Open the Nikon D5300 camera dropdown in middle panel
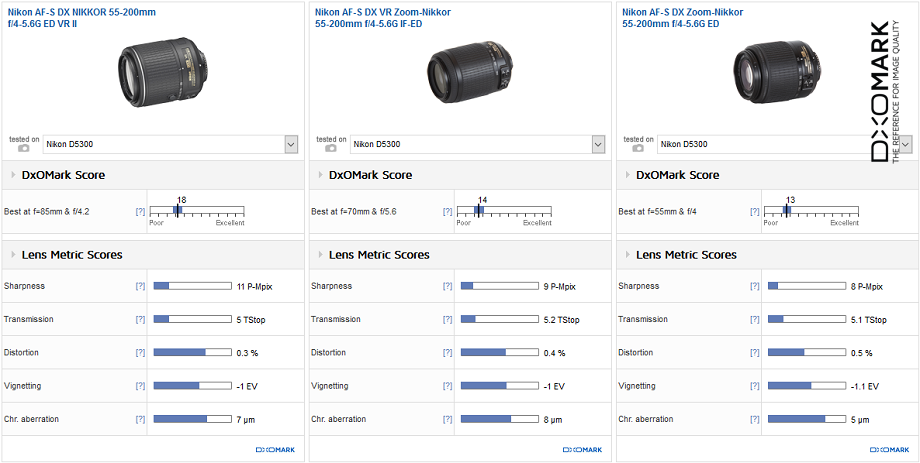 pos(598,145)
